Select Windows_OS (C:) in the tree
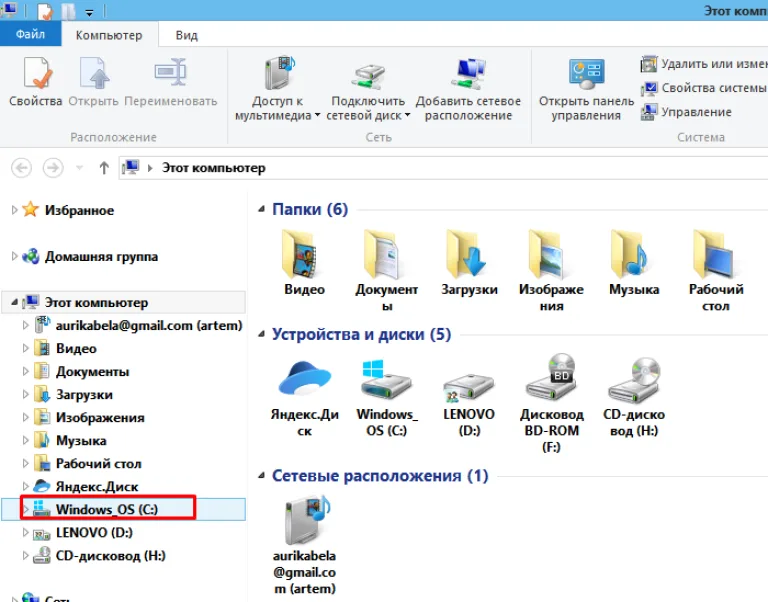This screenshot has width=768, height=602. [107, 509]
